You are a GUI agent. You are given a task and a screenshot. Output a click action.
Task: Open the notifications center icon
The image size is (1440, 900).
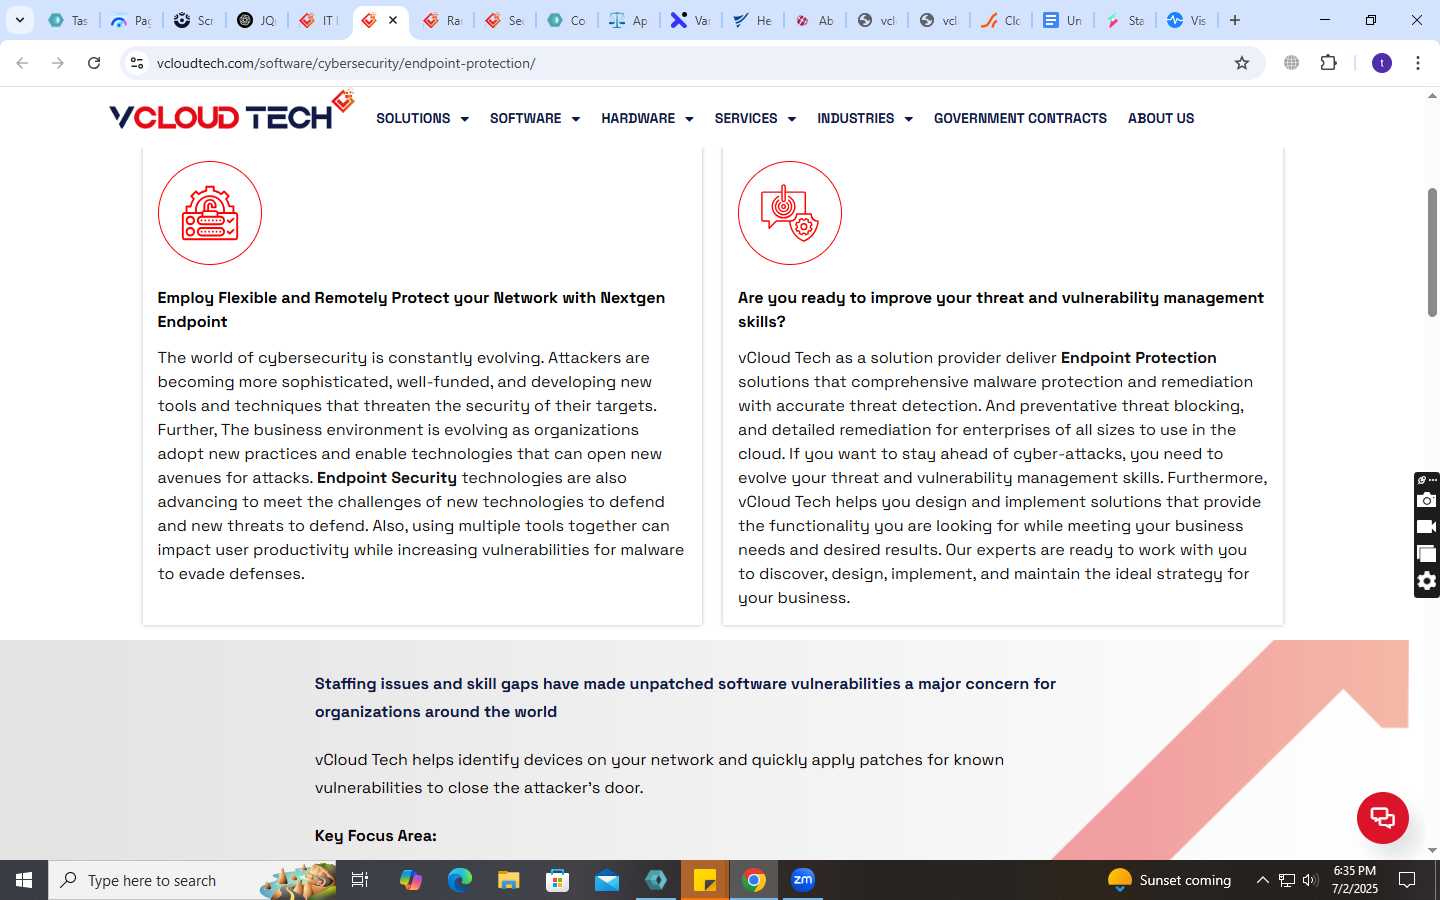(1407, 880)
